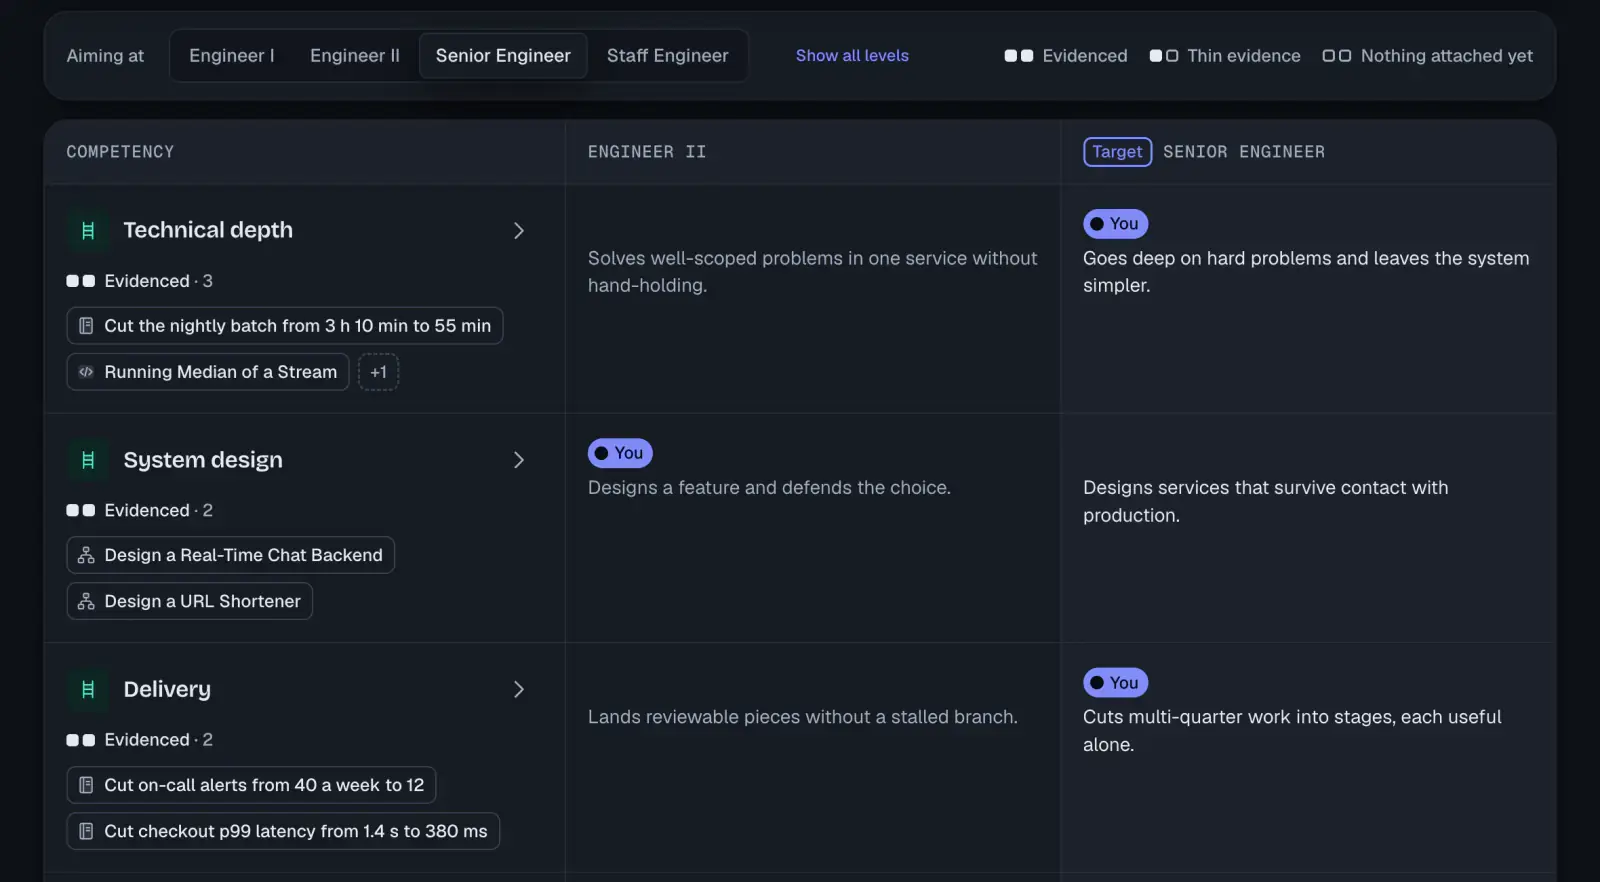1600x882 pixels.
Task: Click the document icon on on-call alerts chip
Action: click(86, 785)
